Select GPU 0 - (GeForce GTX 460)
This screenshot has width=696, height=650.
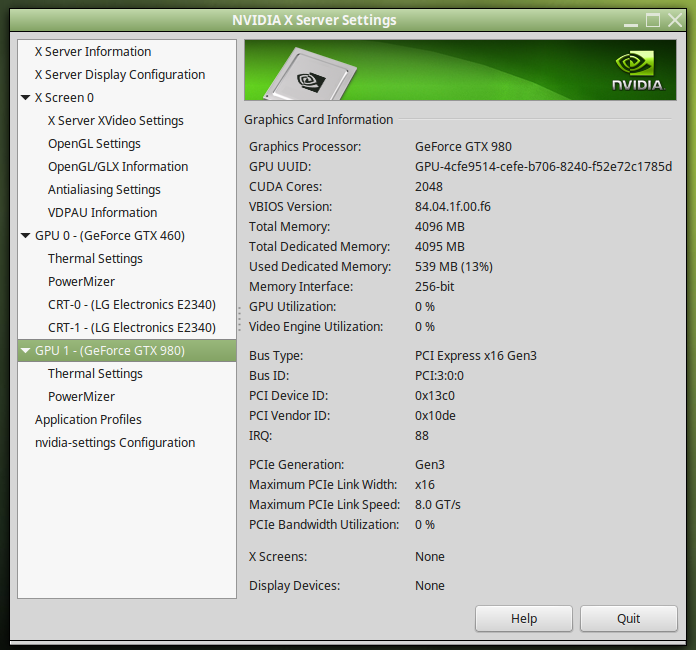(110, 236)
